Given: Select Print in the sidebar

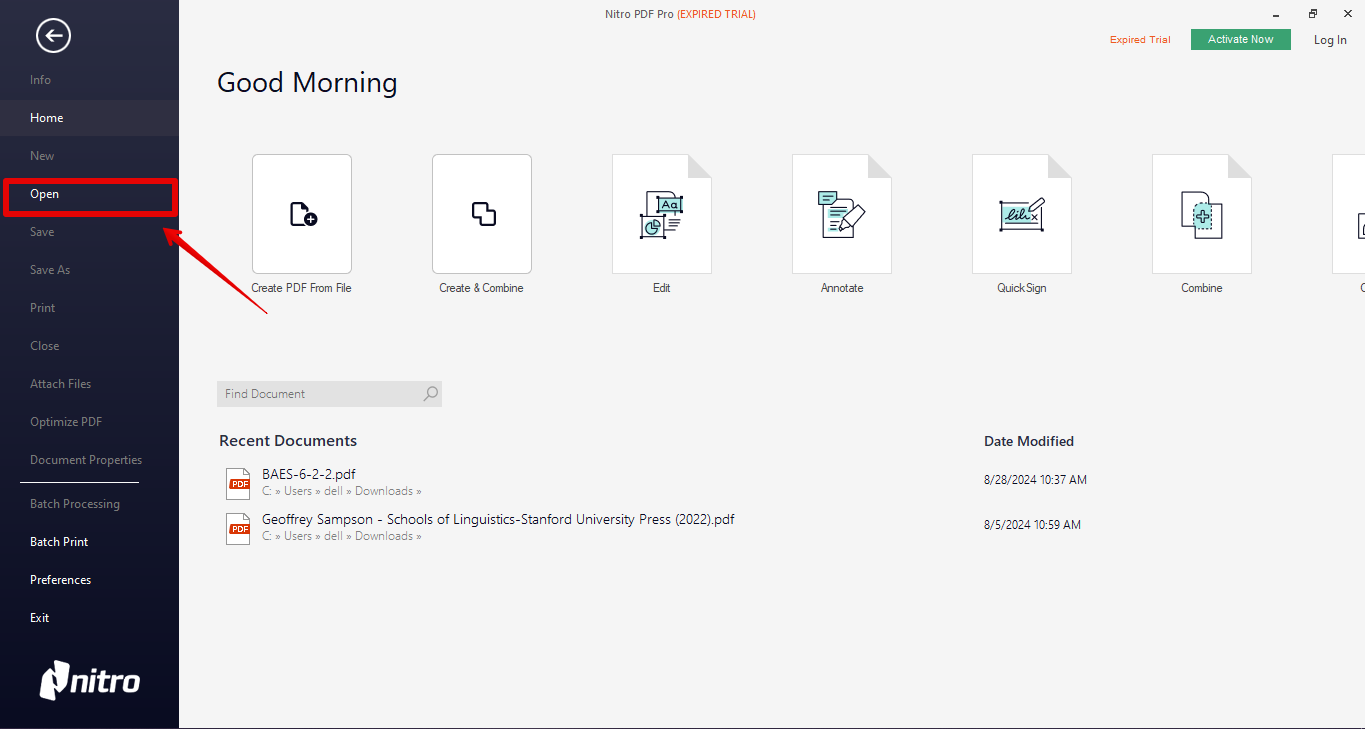Looking at the screenshot, I should [43, 308].
